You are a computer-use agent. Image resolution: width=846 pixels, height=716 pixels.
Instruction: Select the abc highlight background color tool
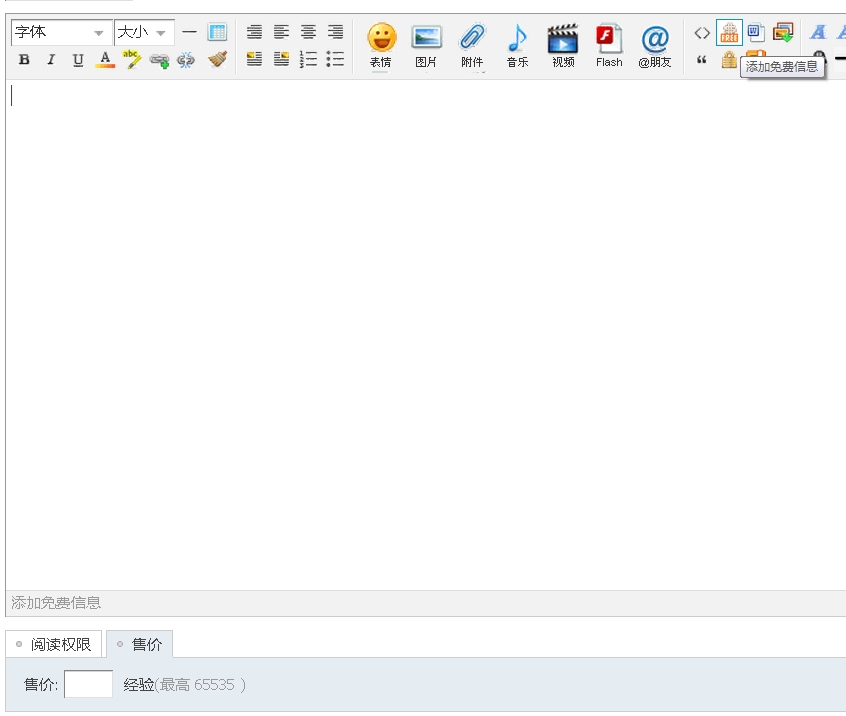point(132,59)
